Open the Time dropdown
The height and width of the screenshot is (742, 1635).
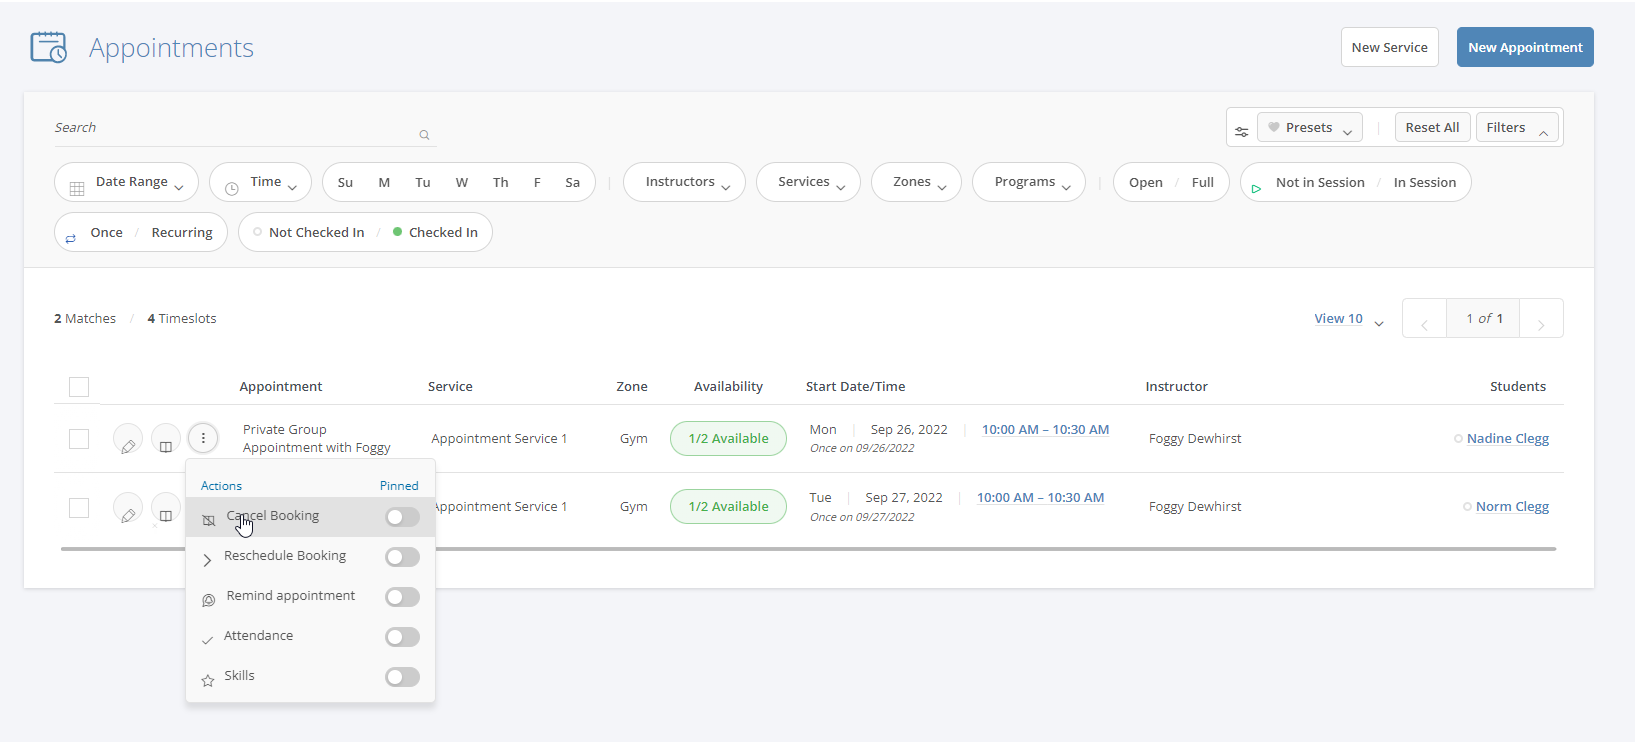(260, 182)
